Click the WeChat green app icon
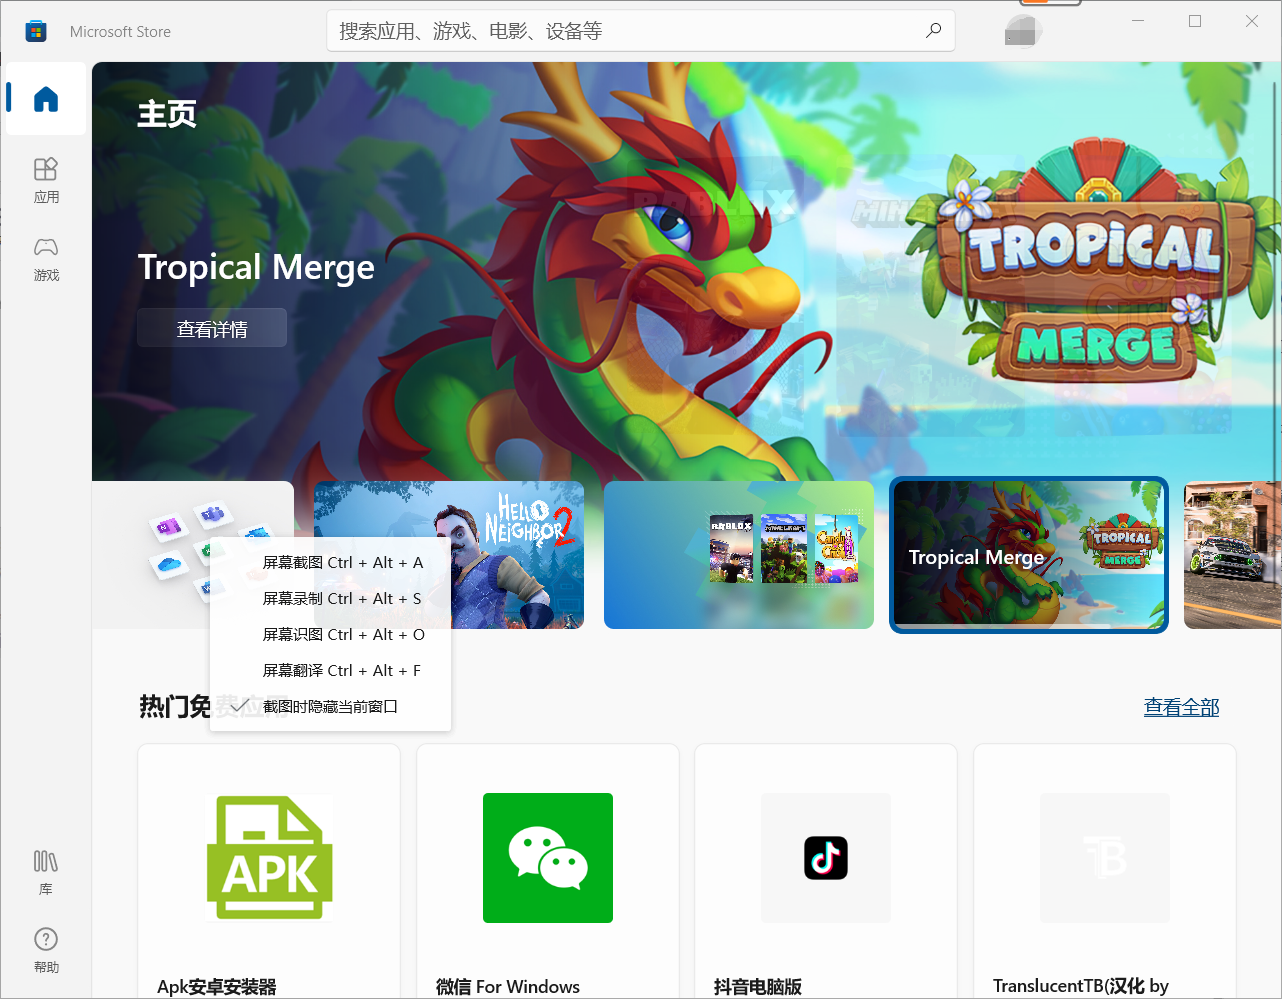Screen dimensions: 1282x999 pyautogui.click(x=548, y=858)
